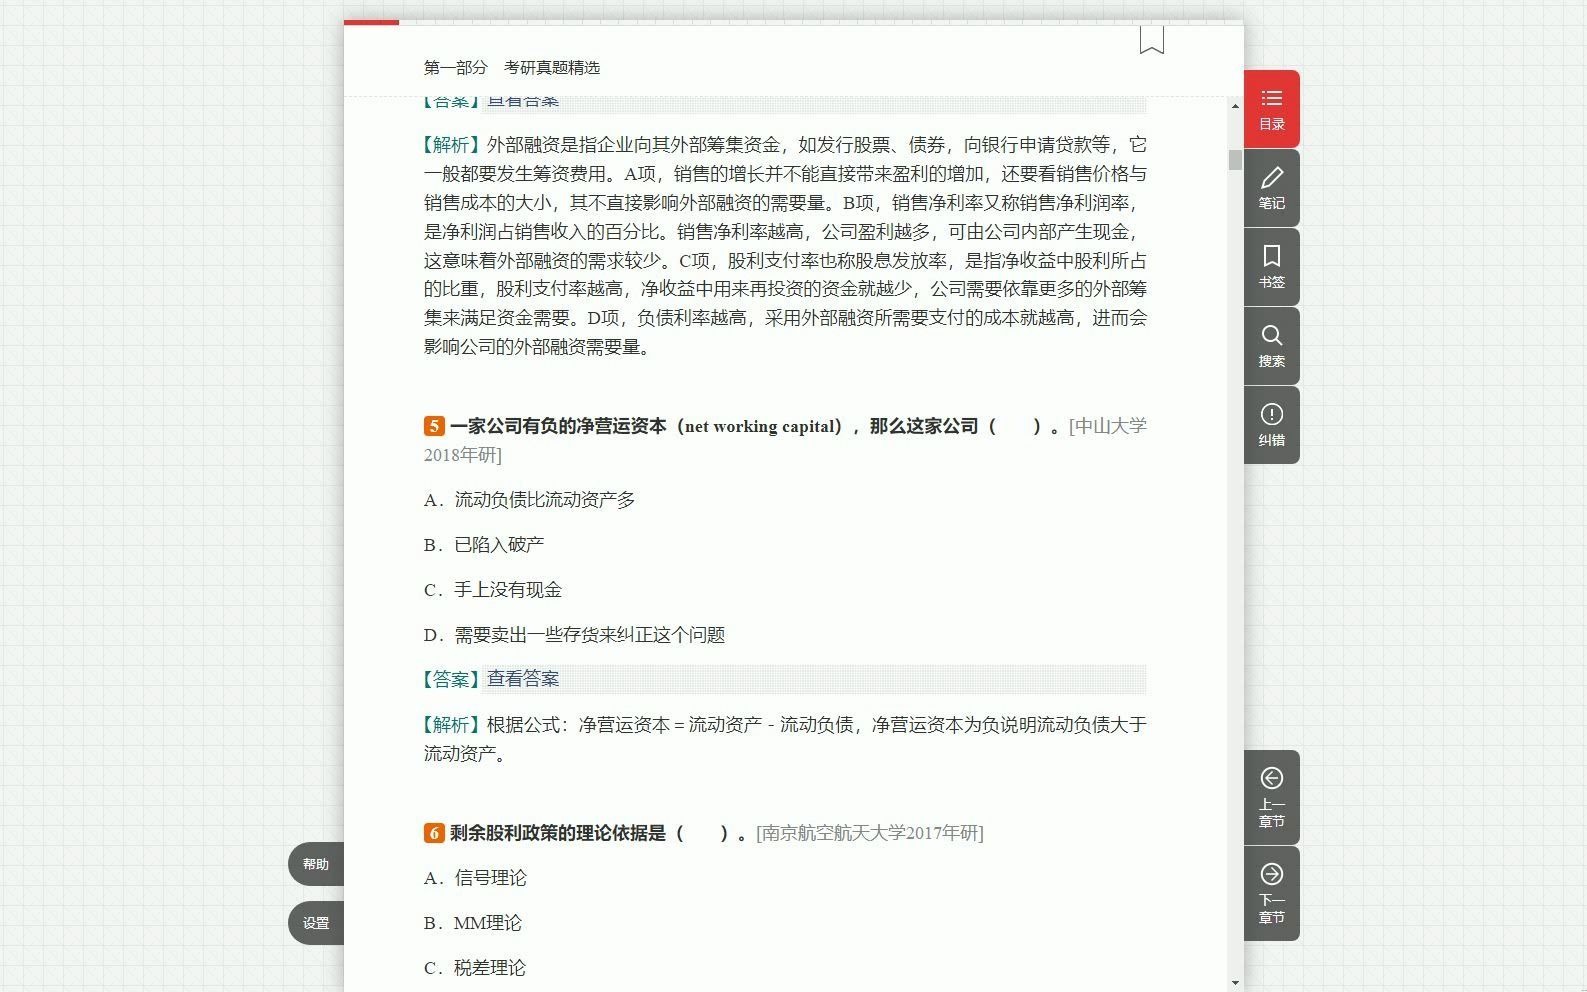
Task: Select option C 税差理论
Action: pyautogui.click(x=475, y=968)
